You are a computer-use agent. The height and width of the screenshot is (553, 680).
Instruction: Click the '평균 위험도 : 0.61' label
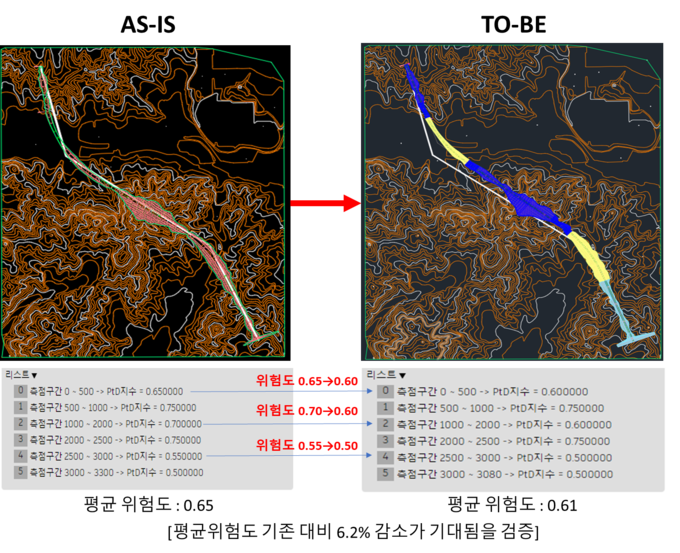[x=512, y=505]
